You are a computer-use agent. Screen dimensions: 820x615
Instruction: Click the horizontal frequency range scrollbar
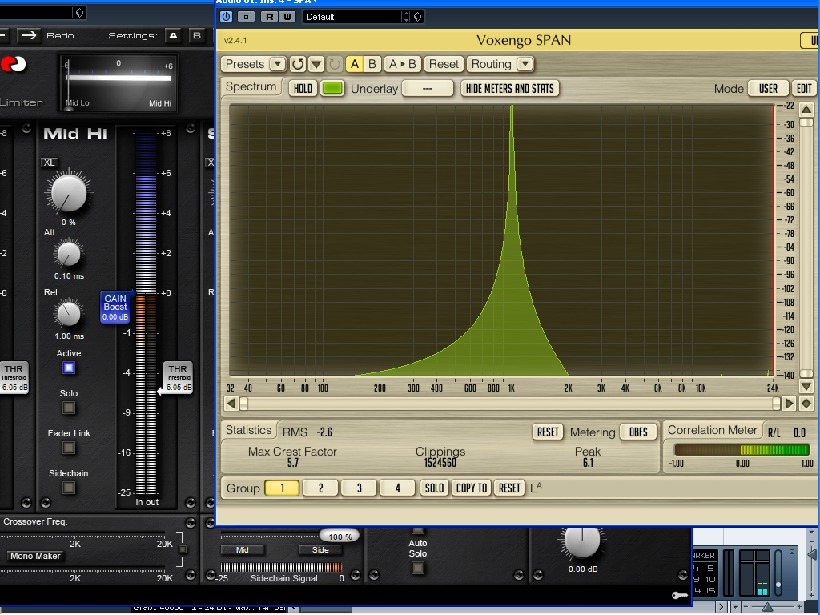pos(510,403)
